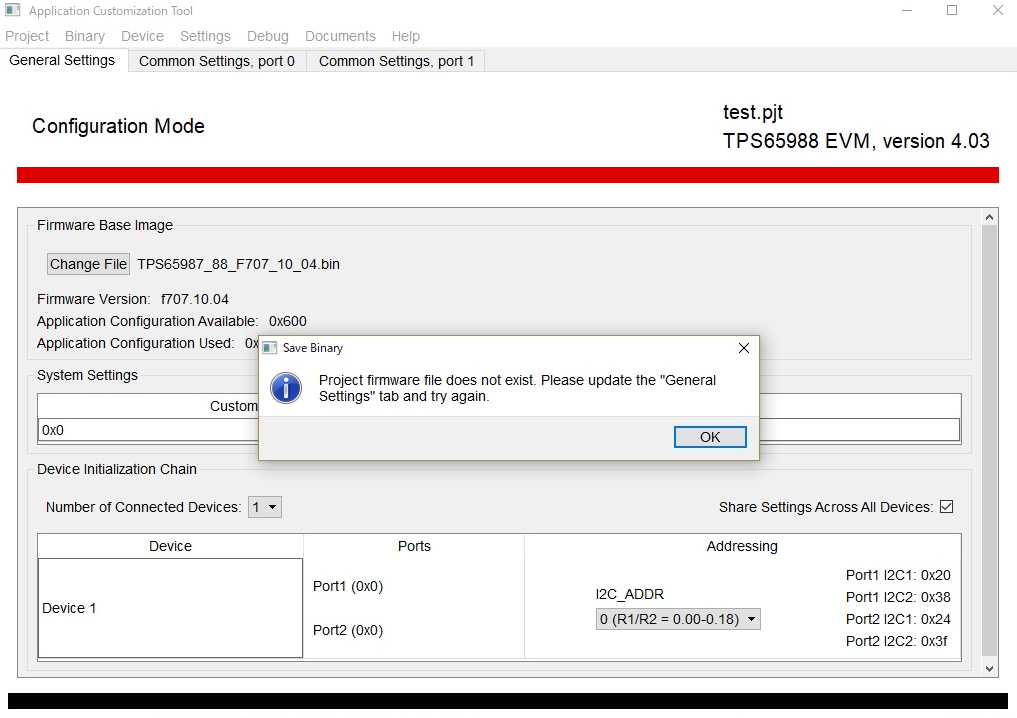Click the Save Binary dialog title icon
This screenshot has height=718, width=1017.
[270, 348]
